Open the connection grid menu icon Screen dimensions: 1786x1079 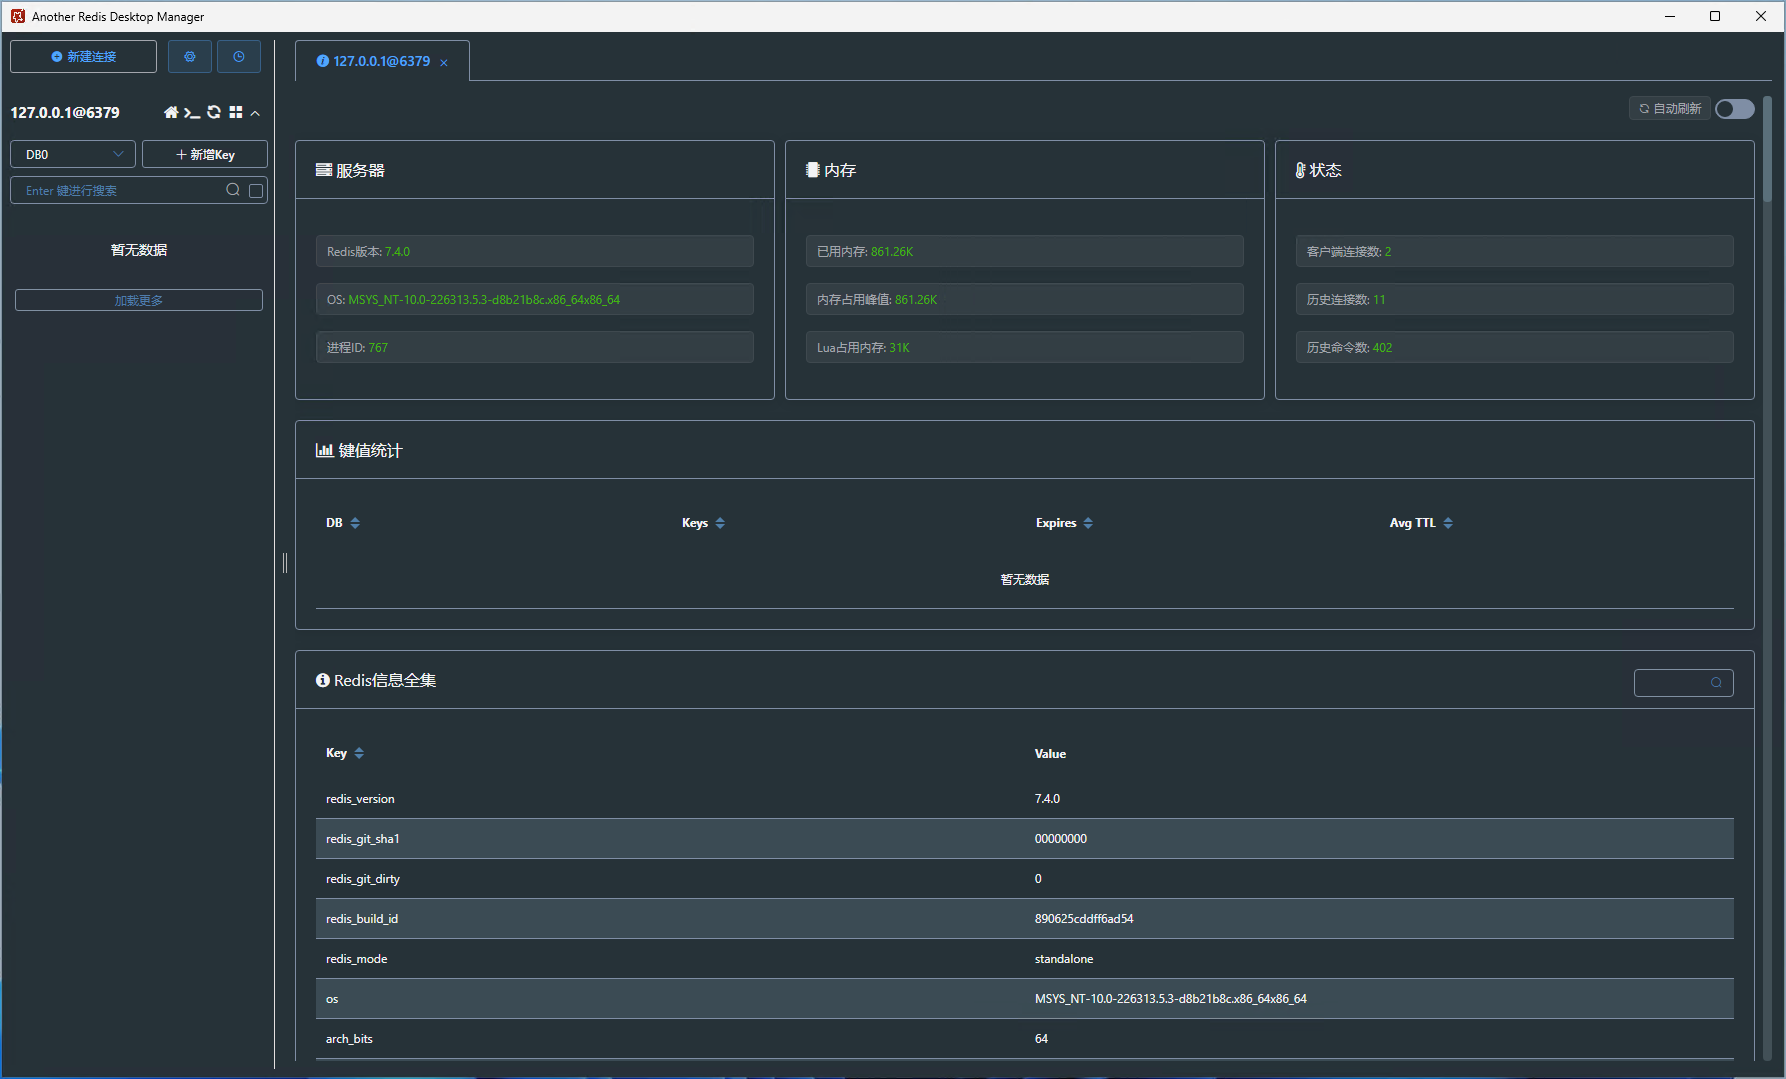[x=236, y=113]
